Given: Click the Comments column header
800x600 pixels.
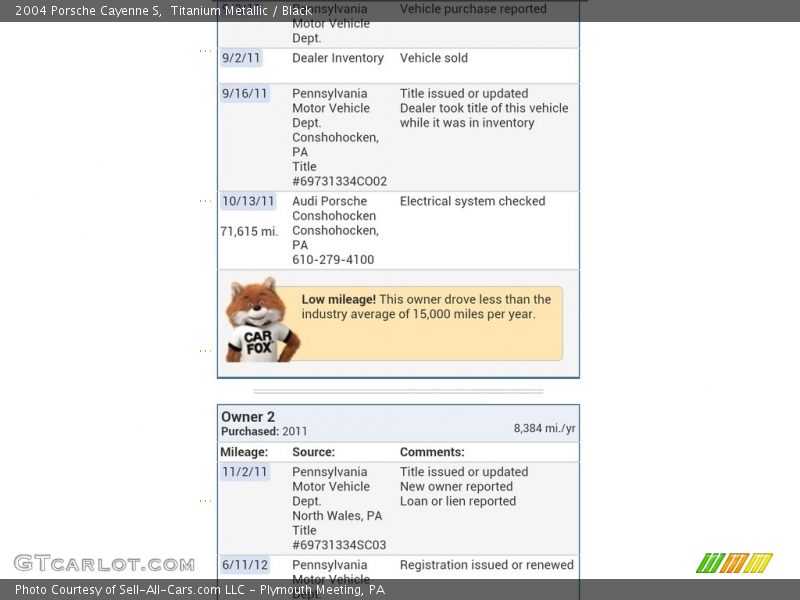Looking at the screenshot, I should (432, 452).
